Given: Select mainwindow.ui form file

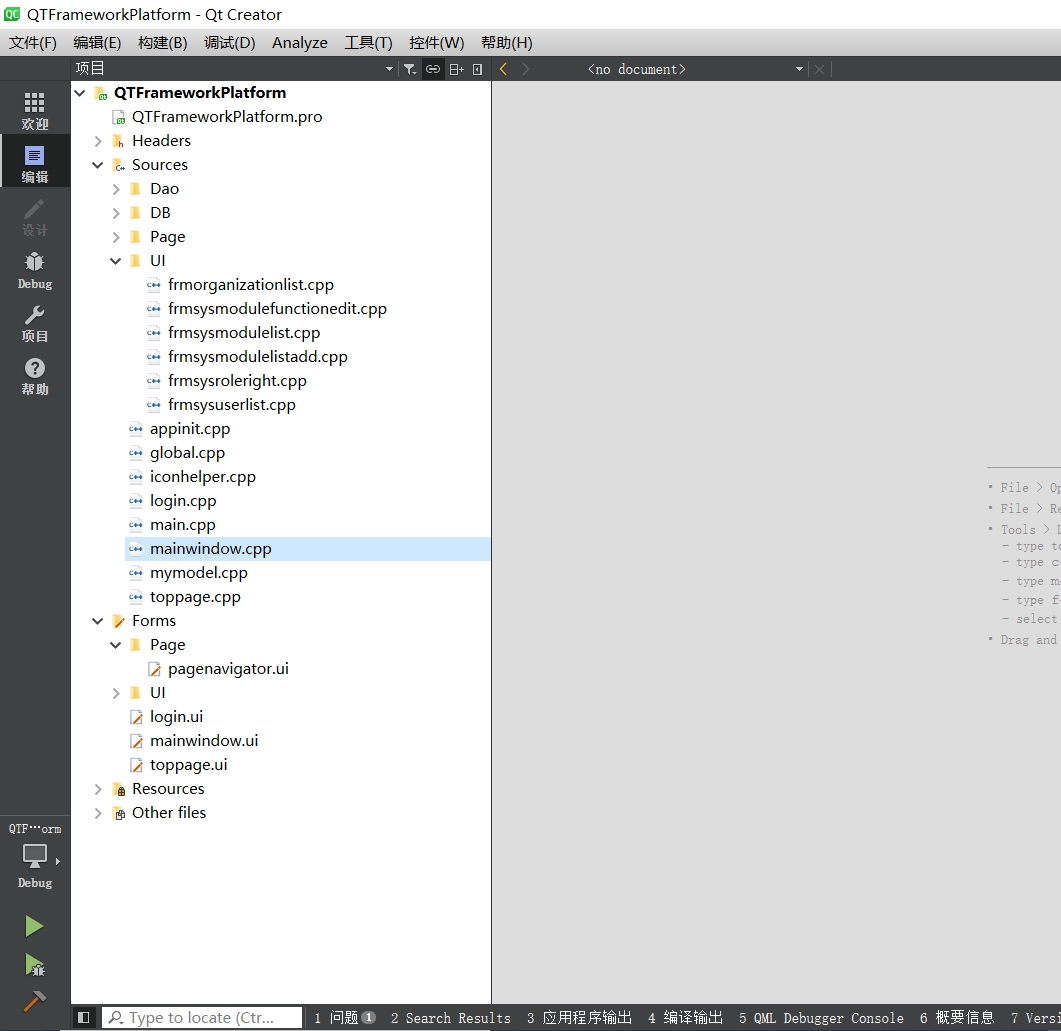Looking at the screenshot, I should [x=204, y=741].
